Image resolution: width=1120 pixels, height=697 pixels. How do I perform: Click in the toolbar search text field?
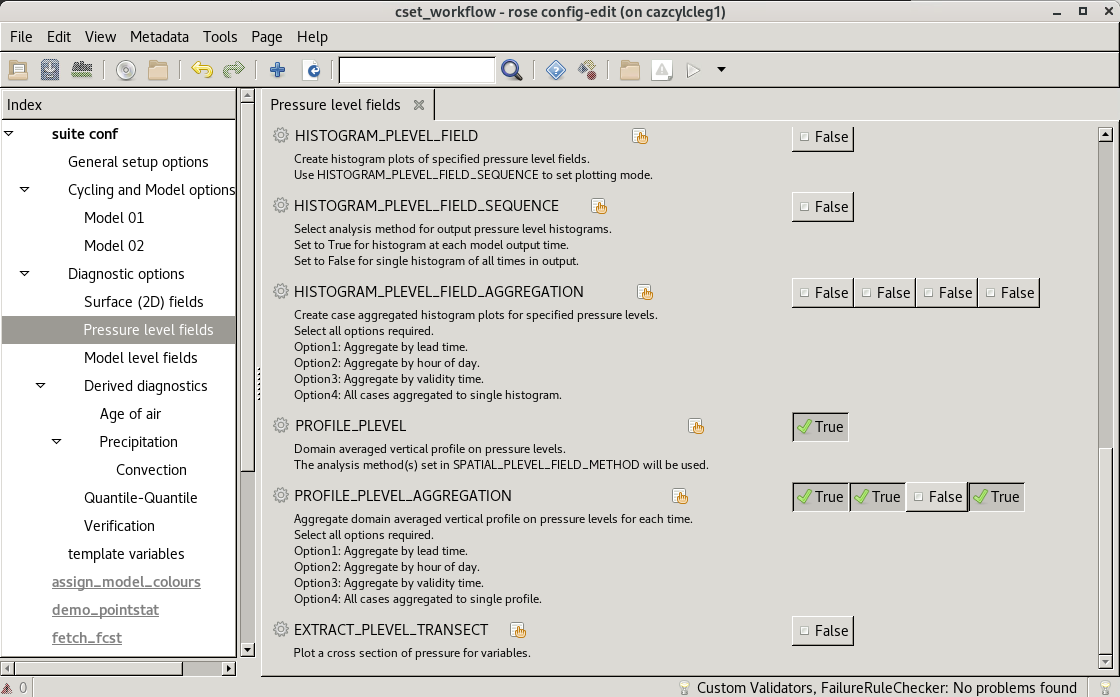coord(416,70)
